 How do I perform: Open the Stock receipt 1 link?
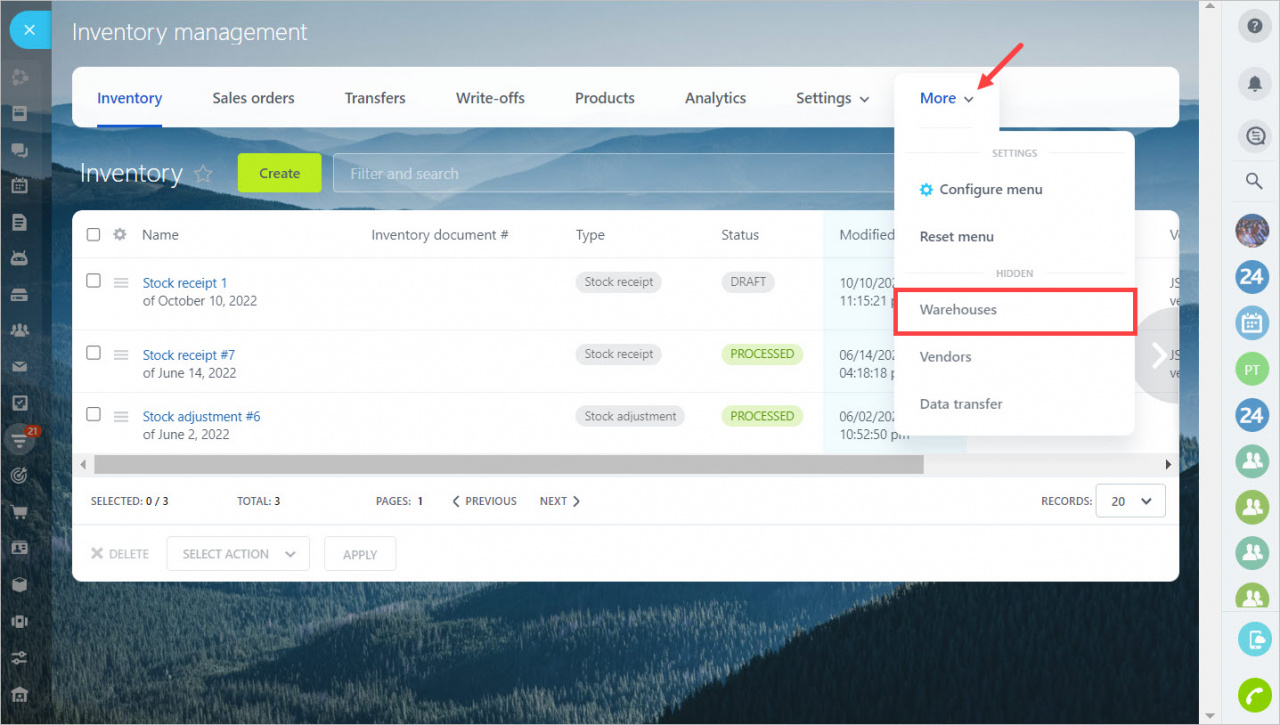click(185, 283)
